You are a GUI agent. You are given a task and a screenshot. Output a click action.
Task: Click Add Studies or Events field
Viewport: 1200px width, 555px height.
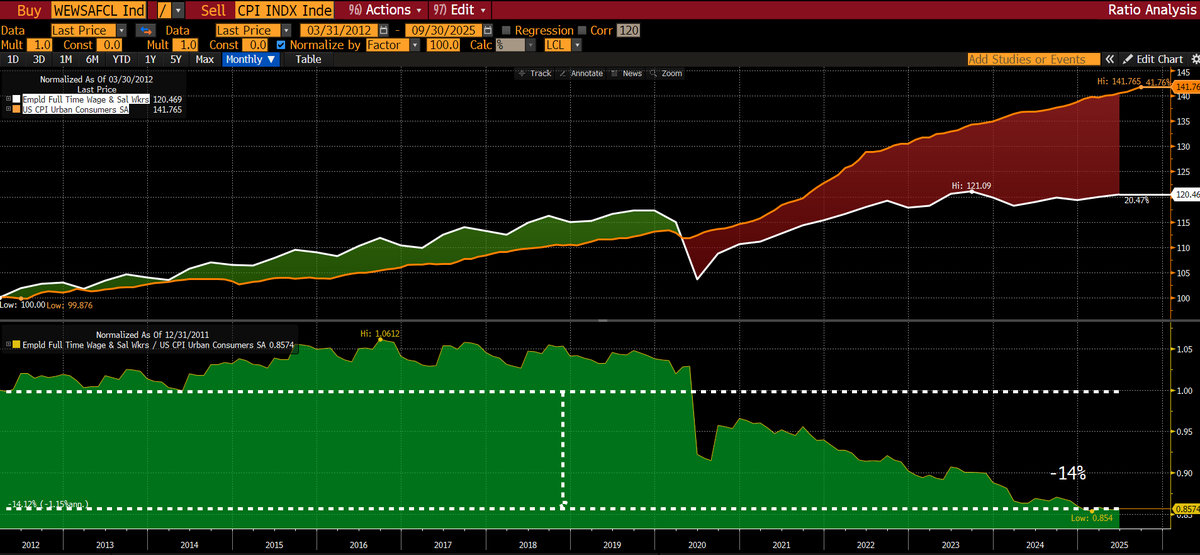(1033, 59)
